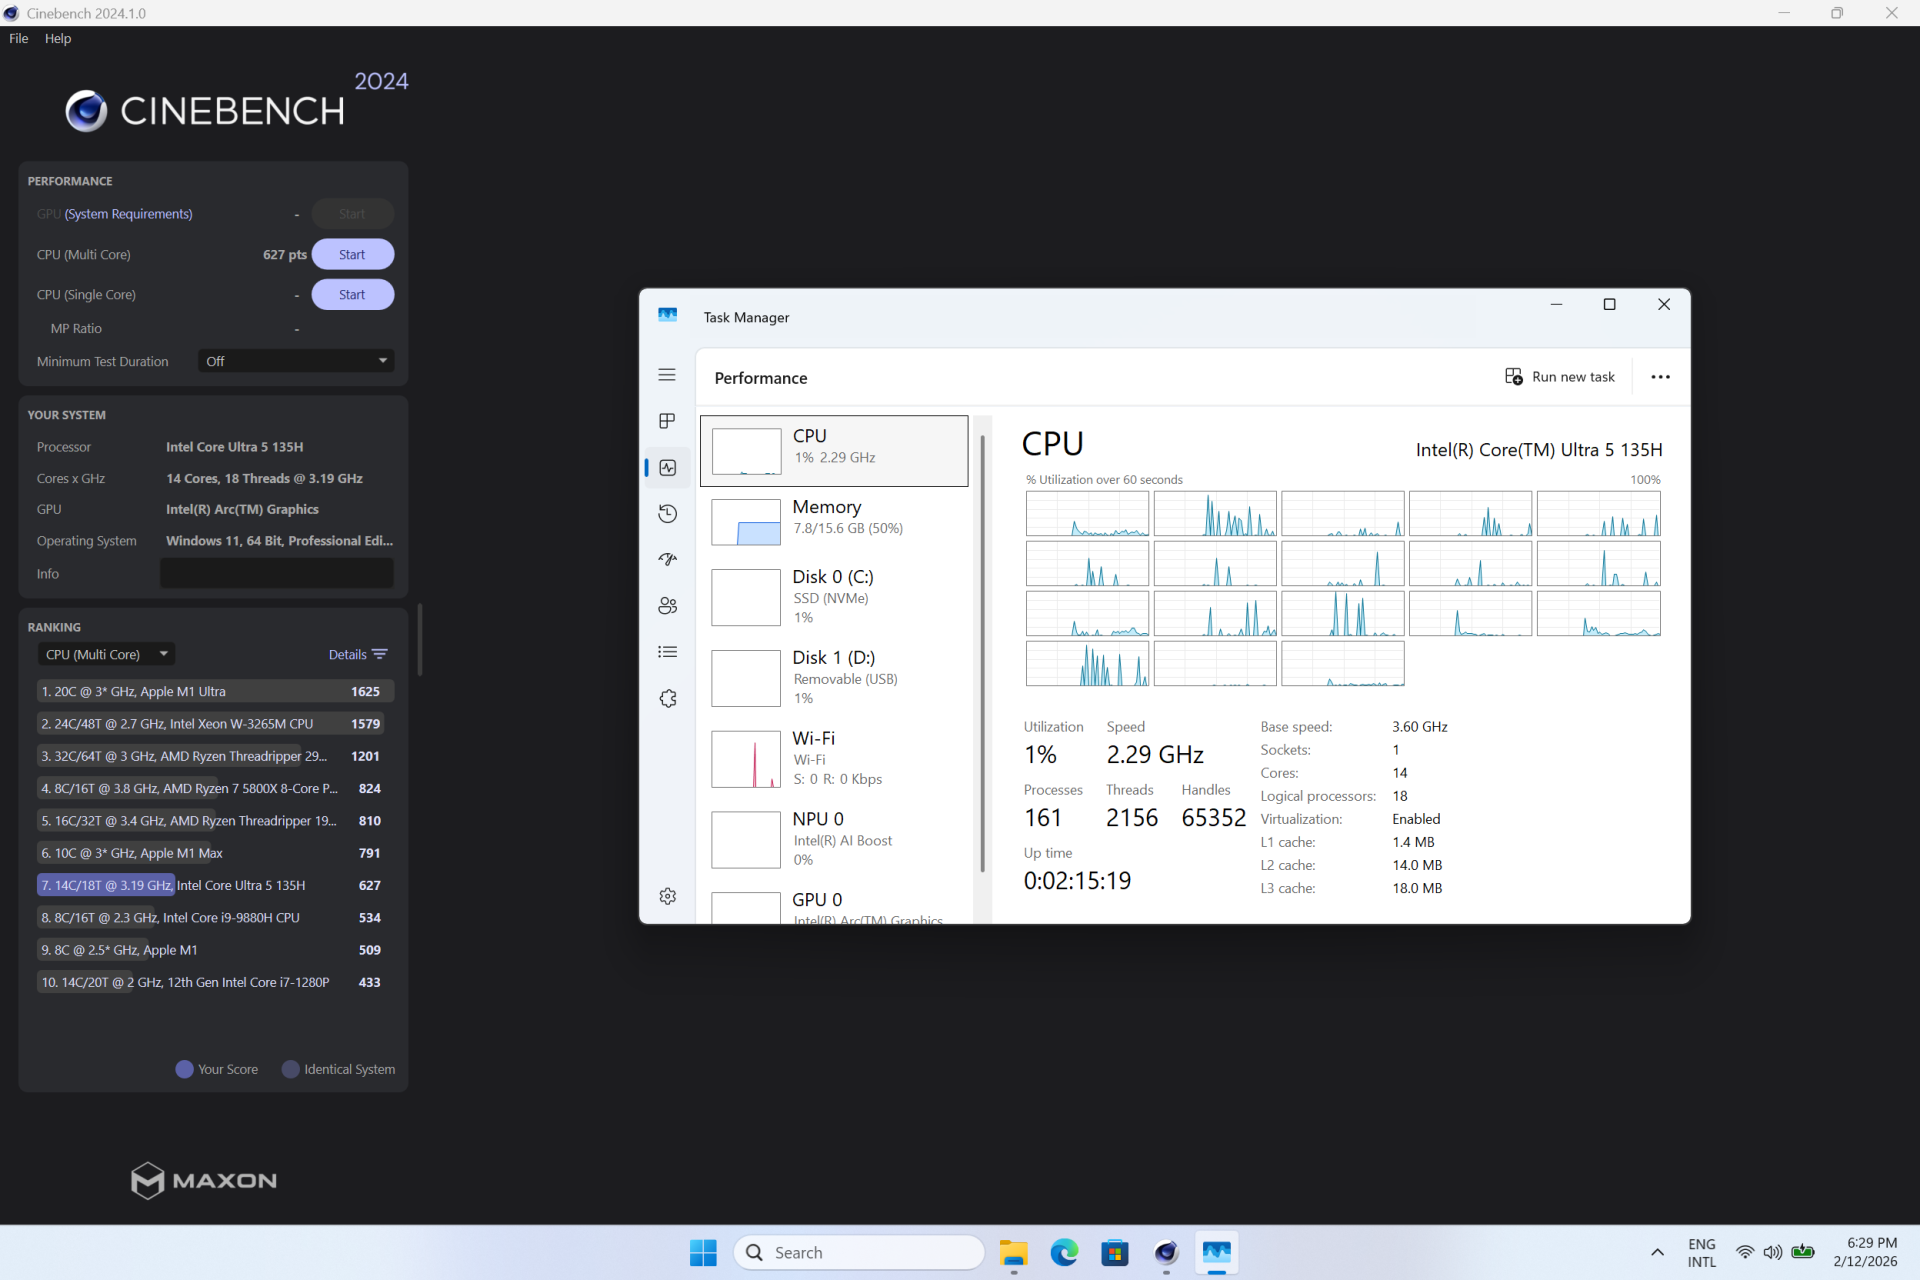Select GPU 0 performance item
The height and width of the screenshot is (1280, 1920).
click(x=834, y=905)
